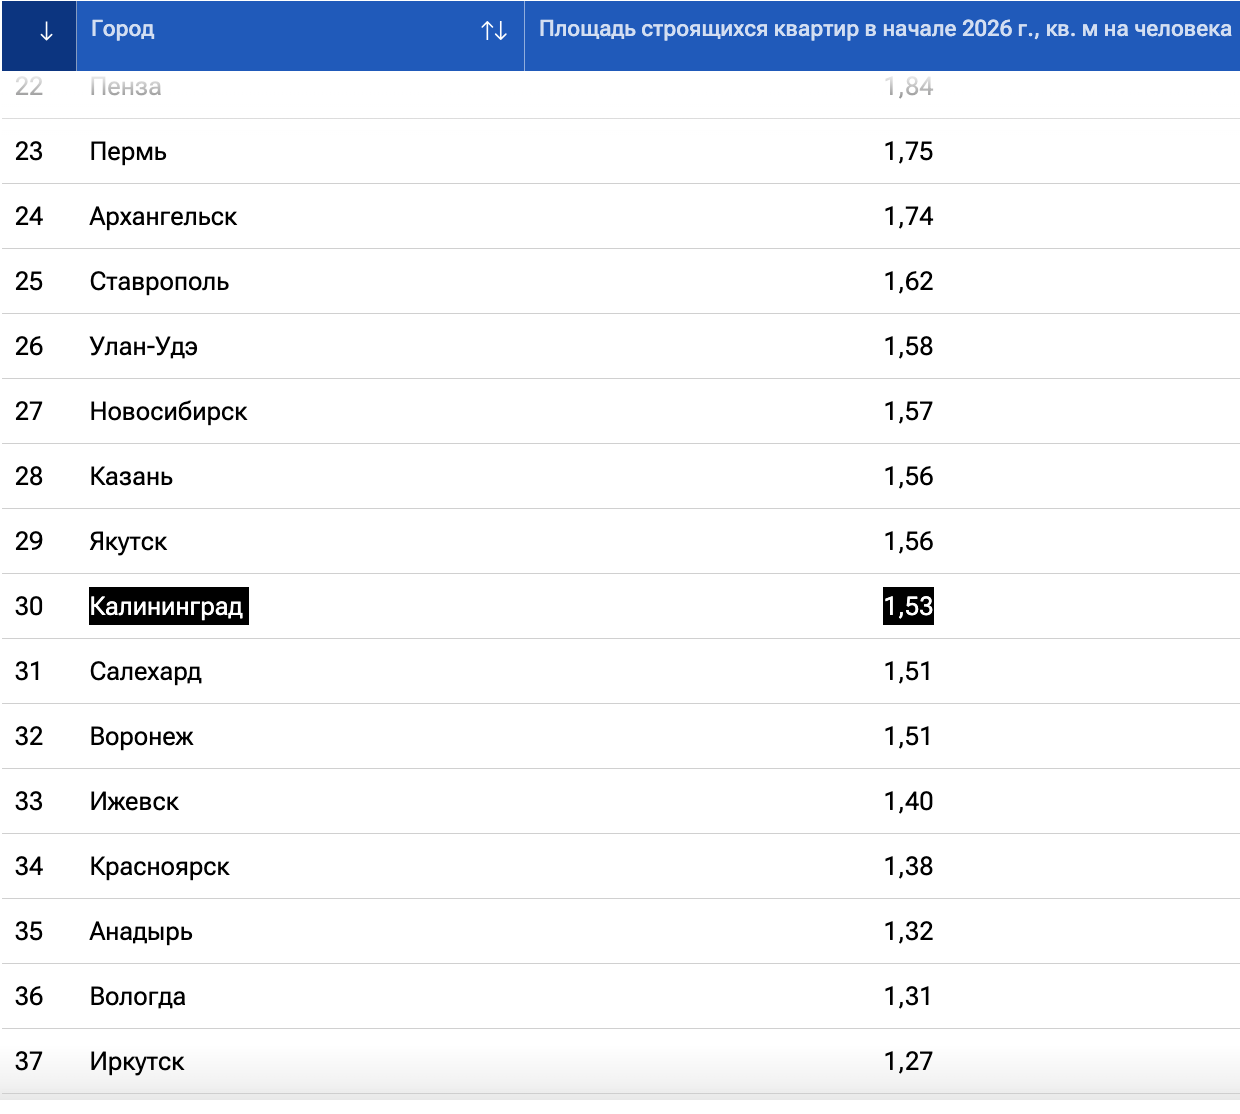Click the Анадырь table entry

[141, 932]
